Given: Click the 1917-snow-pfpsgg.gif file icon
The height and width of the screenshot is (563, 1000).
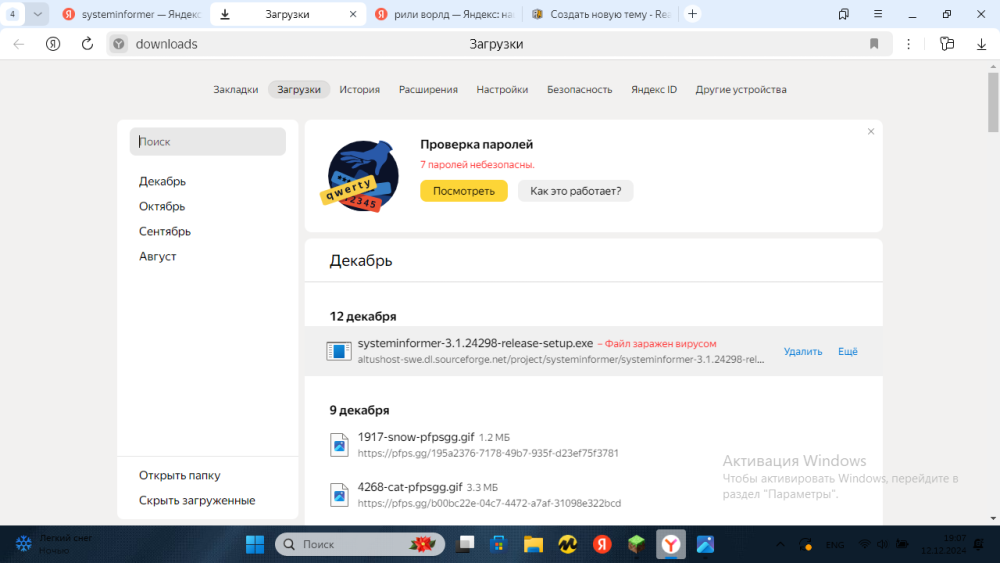Looking at the screenshot, I should (x=339, y=444).
